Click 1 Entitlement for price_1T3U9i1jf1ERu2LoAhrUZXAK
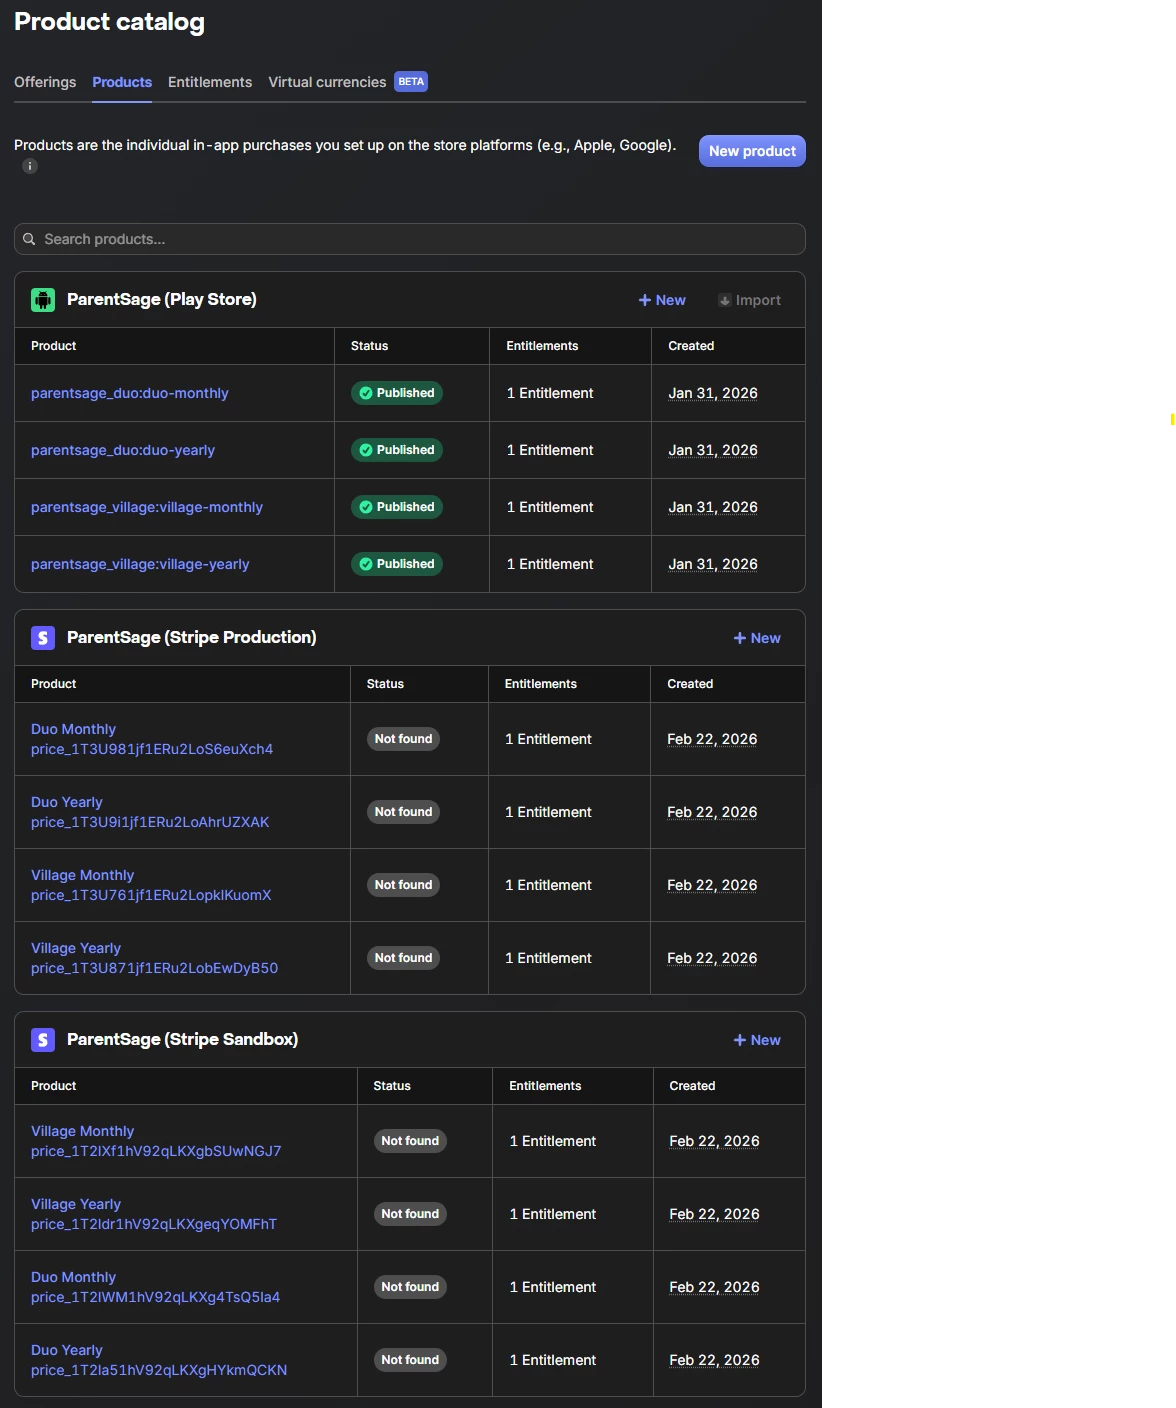The height and width of the screenshot is (1408, 1176). point(548,812)
